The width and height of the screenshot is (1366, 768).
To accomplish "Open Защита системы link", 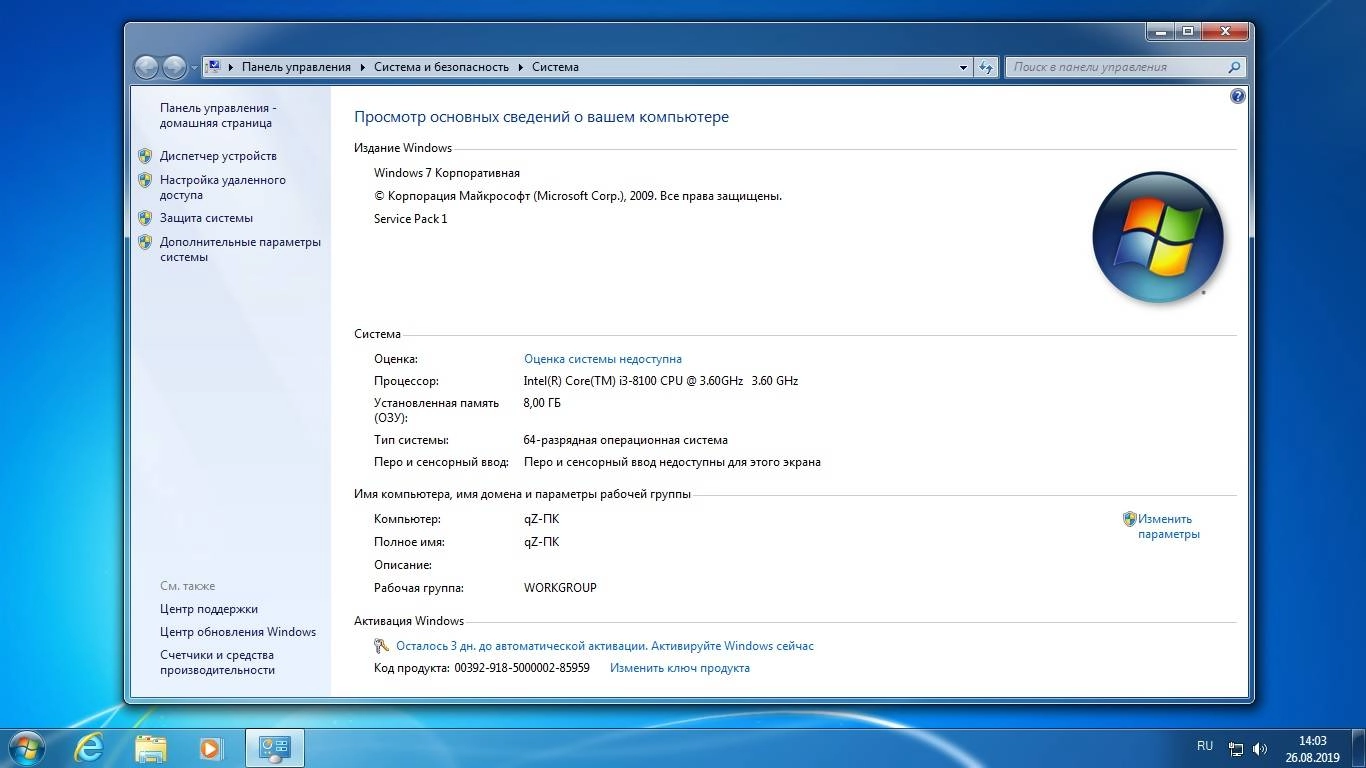I will (206, 218).
